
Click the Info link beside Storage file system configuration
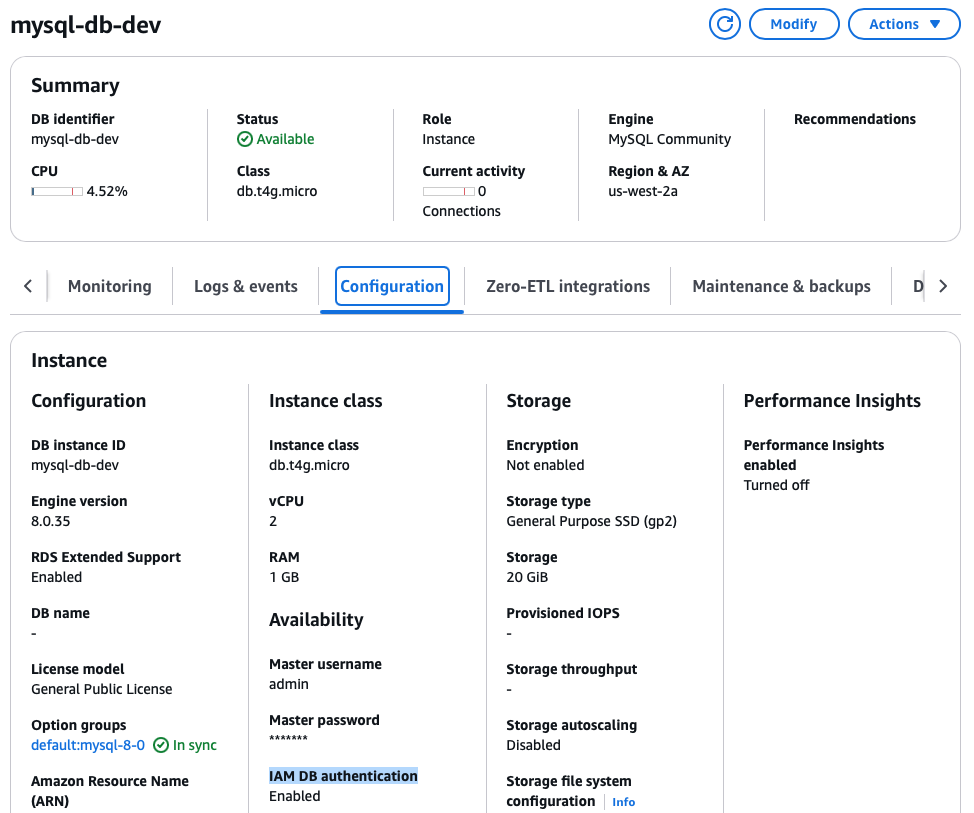pos(624,802)
